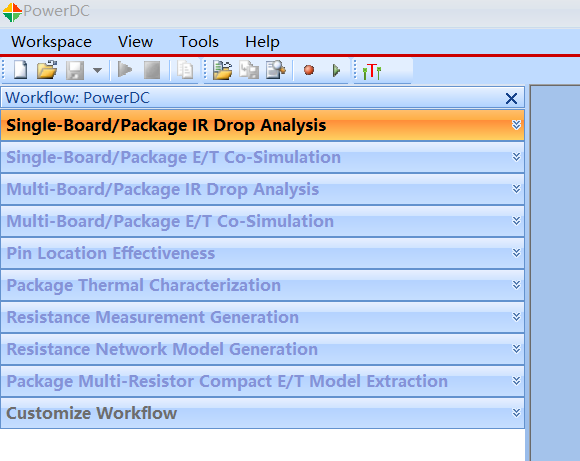The width and height of the screenshot is (580, 461).
Task: Click the PowerDC application logo
Action: (x=12, y=12)
